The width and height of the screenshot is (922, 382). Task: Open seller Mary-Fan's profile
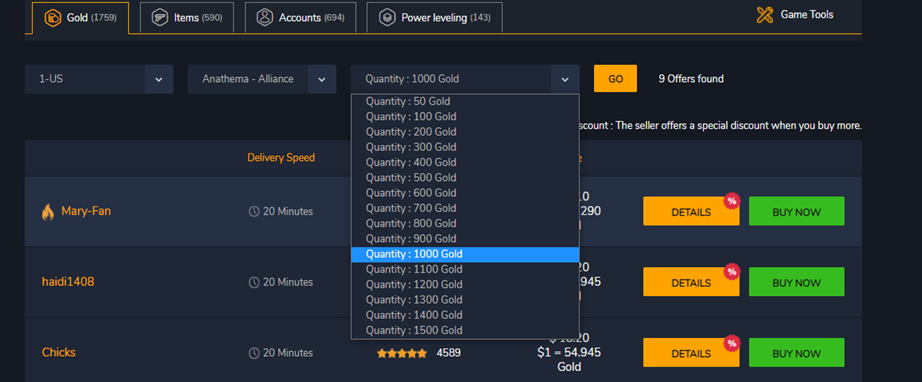tap(86, 211)
